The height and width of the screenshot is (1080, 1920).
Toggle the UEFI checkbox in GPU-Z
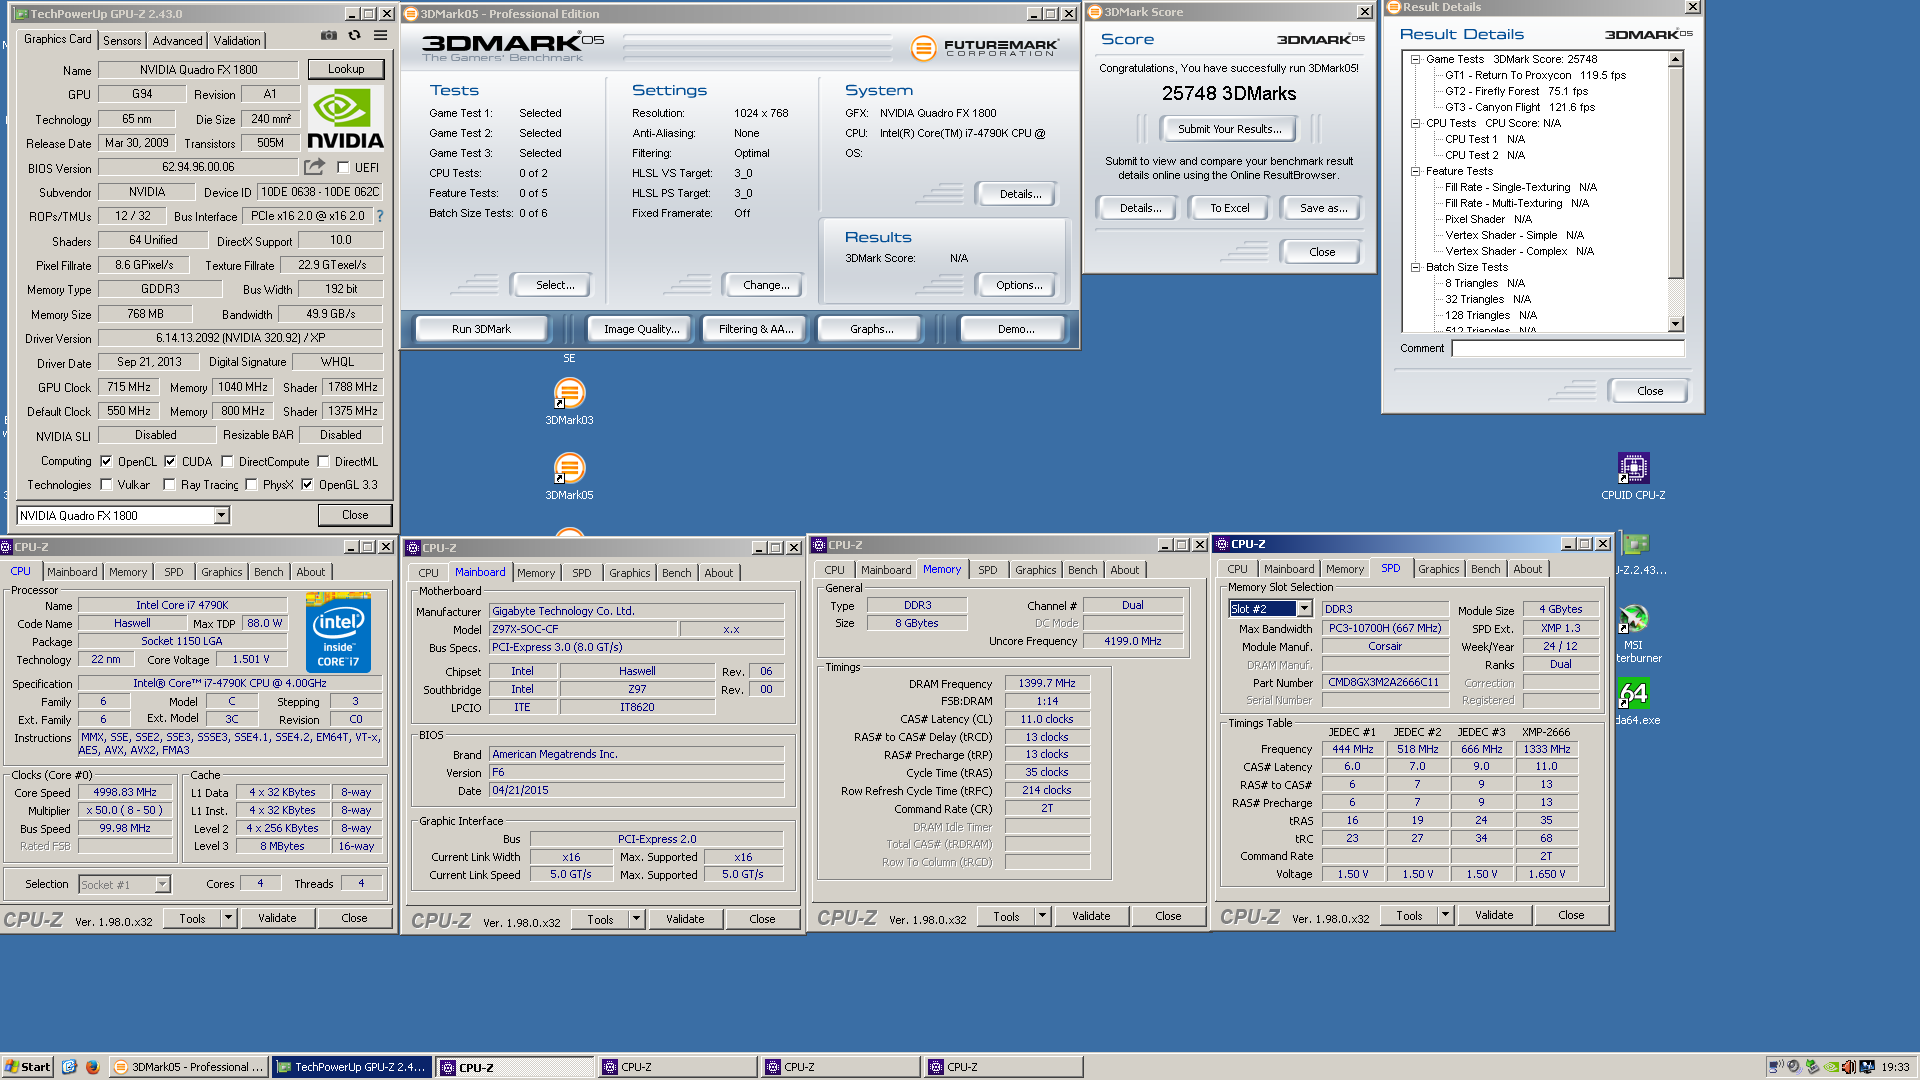click(343, 168)
